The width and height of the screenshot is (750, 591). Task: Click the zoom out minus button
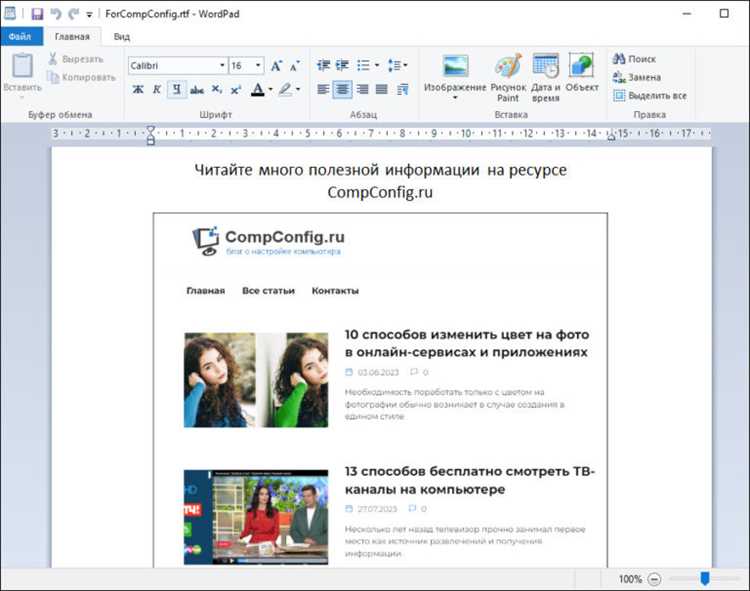point(654,579)
